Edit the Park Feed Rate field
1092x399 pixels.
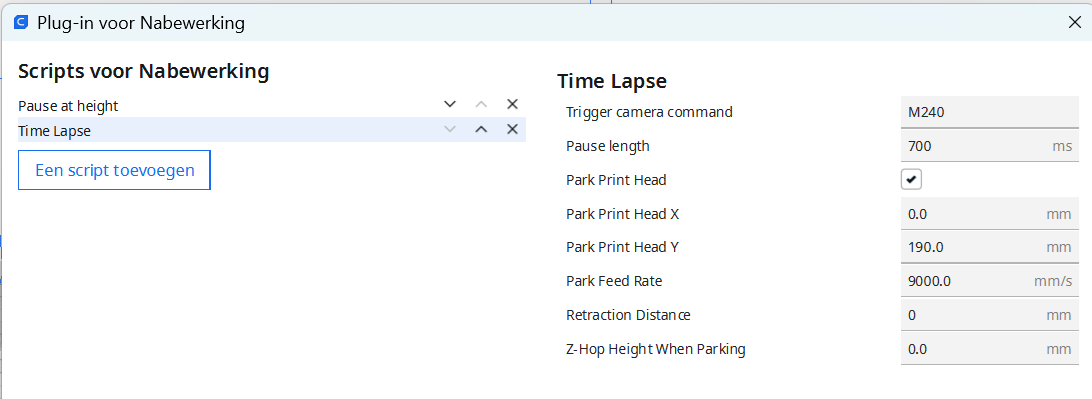click(x=990, y=281)
